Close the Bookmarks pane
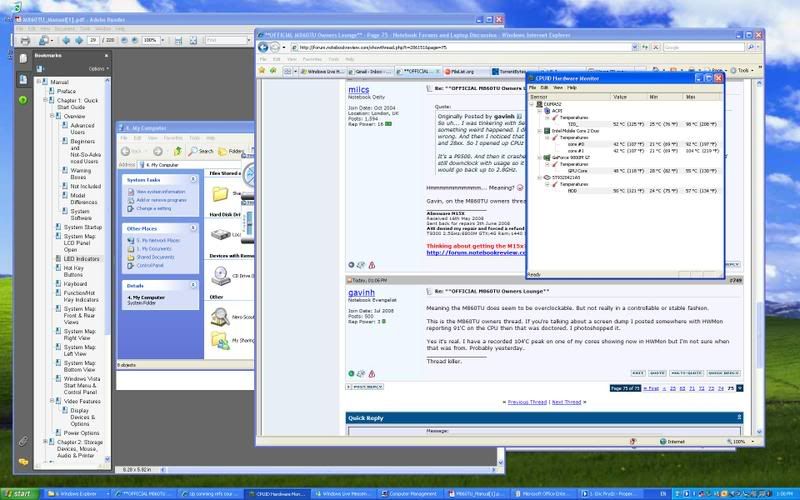Image resolution: width=800 pixels, height=500 pixels. pos(106,56)
